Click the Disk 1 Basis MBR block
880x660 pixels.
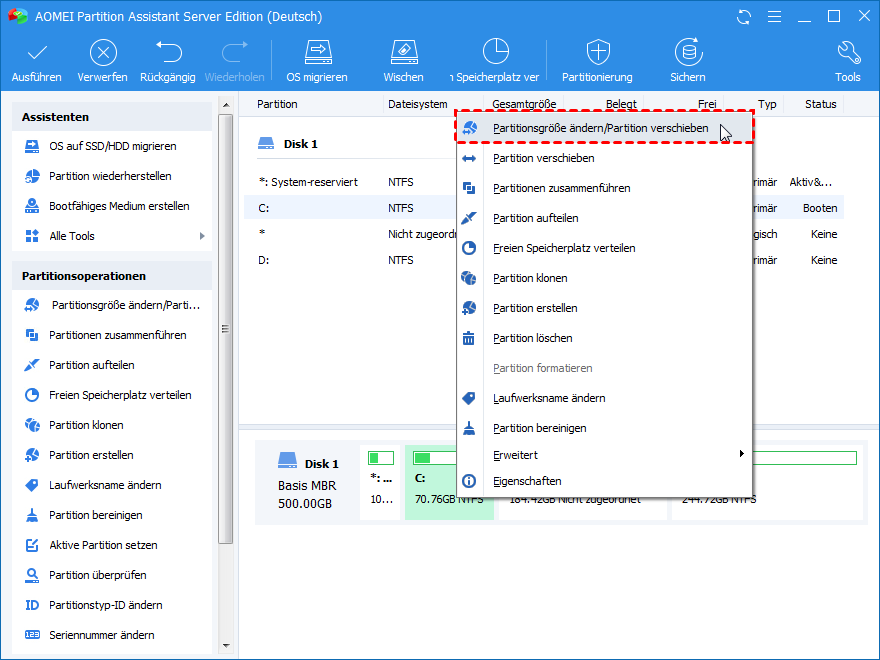click(308, 482)
